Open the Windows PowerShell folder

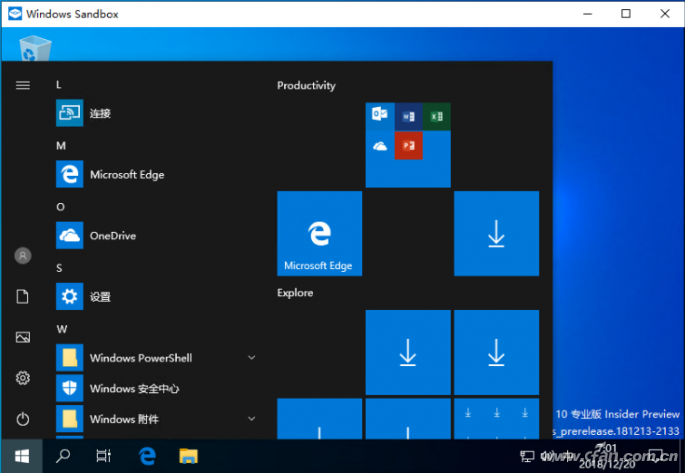point(141,358)
